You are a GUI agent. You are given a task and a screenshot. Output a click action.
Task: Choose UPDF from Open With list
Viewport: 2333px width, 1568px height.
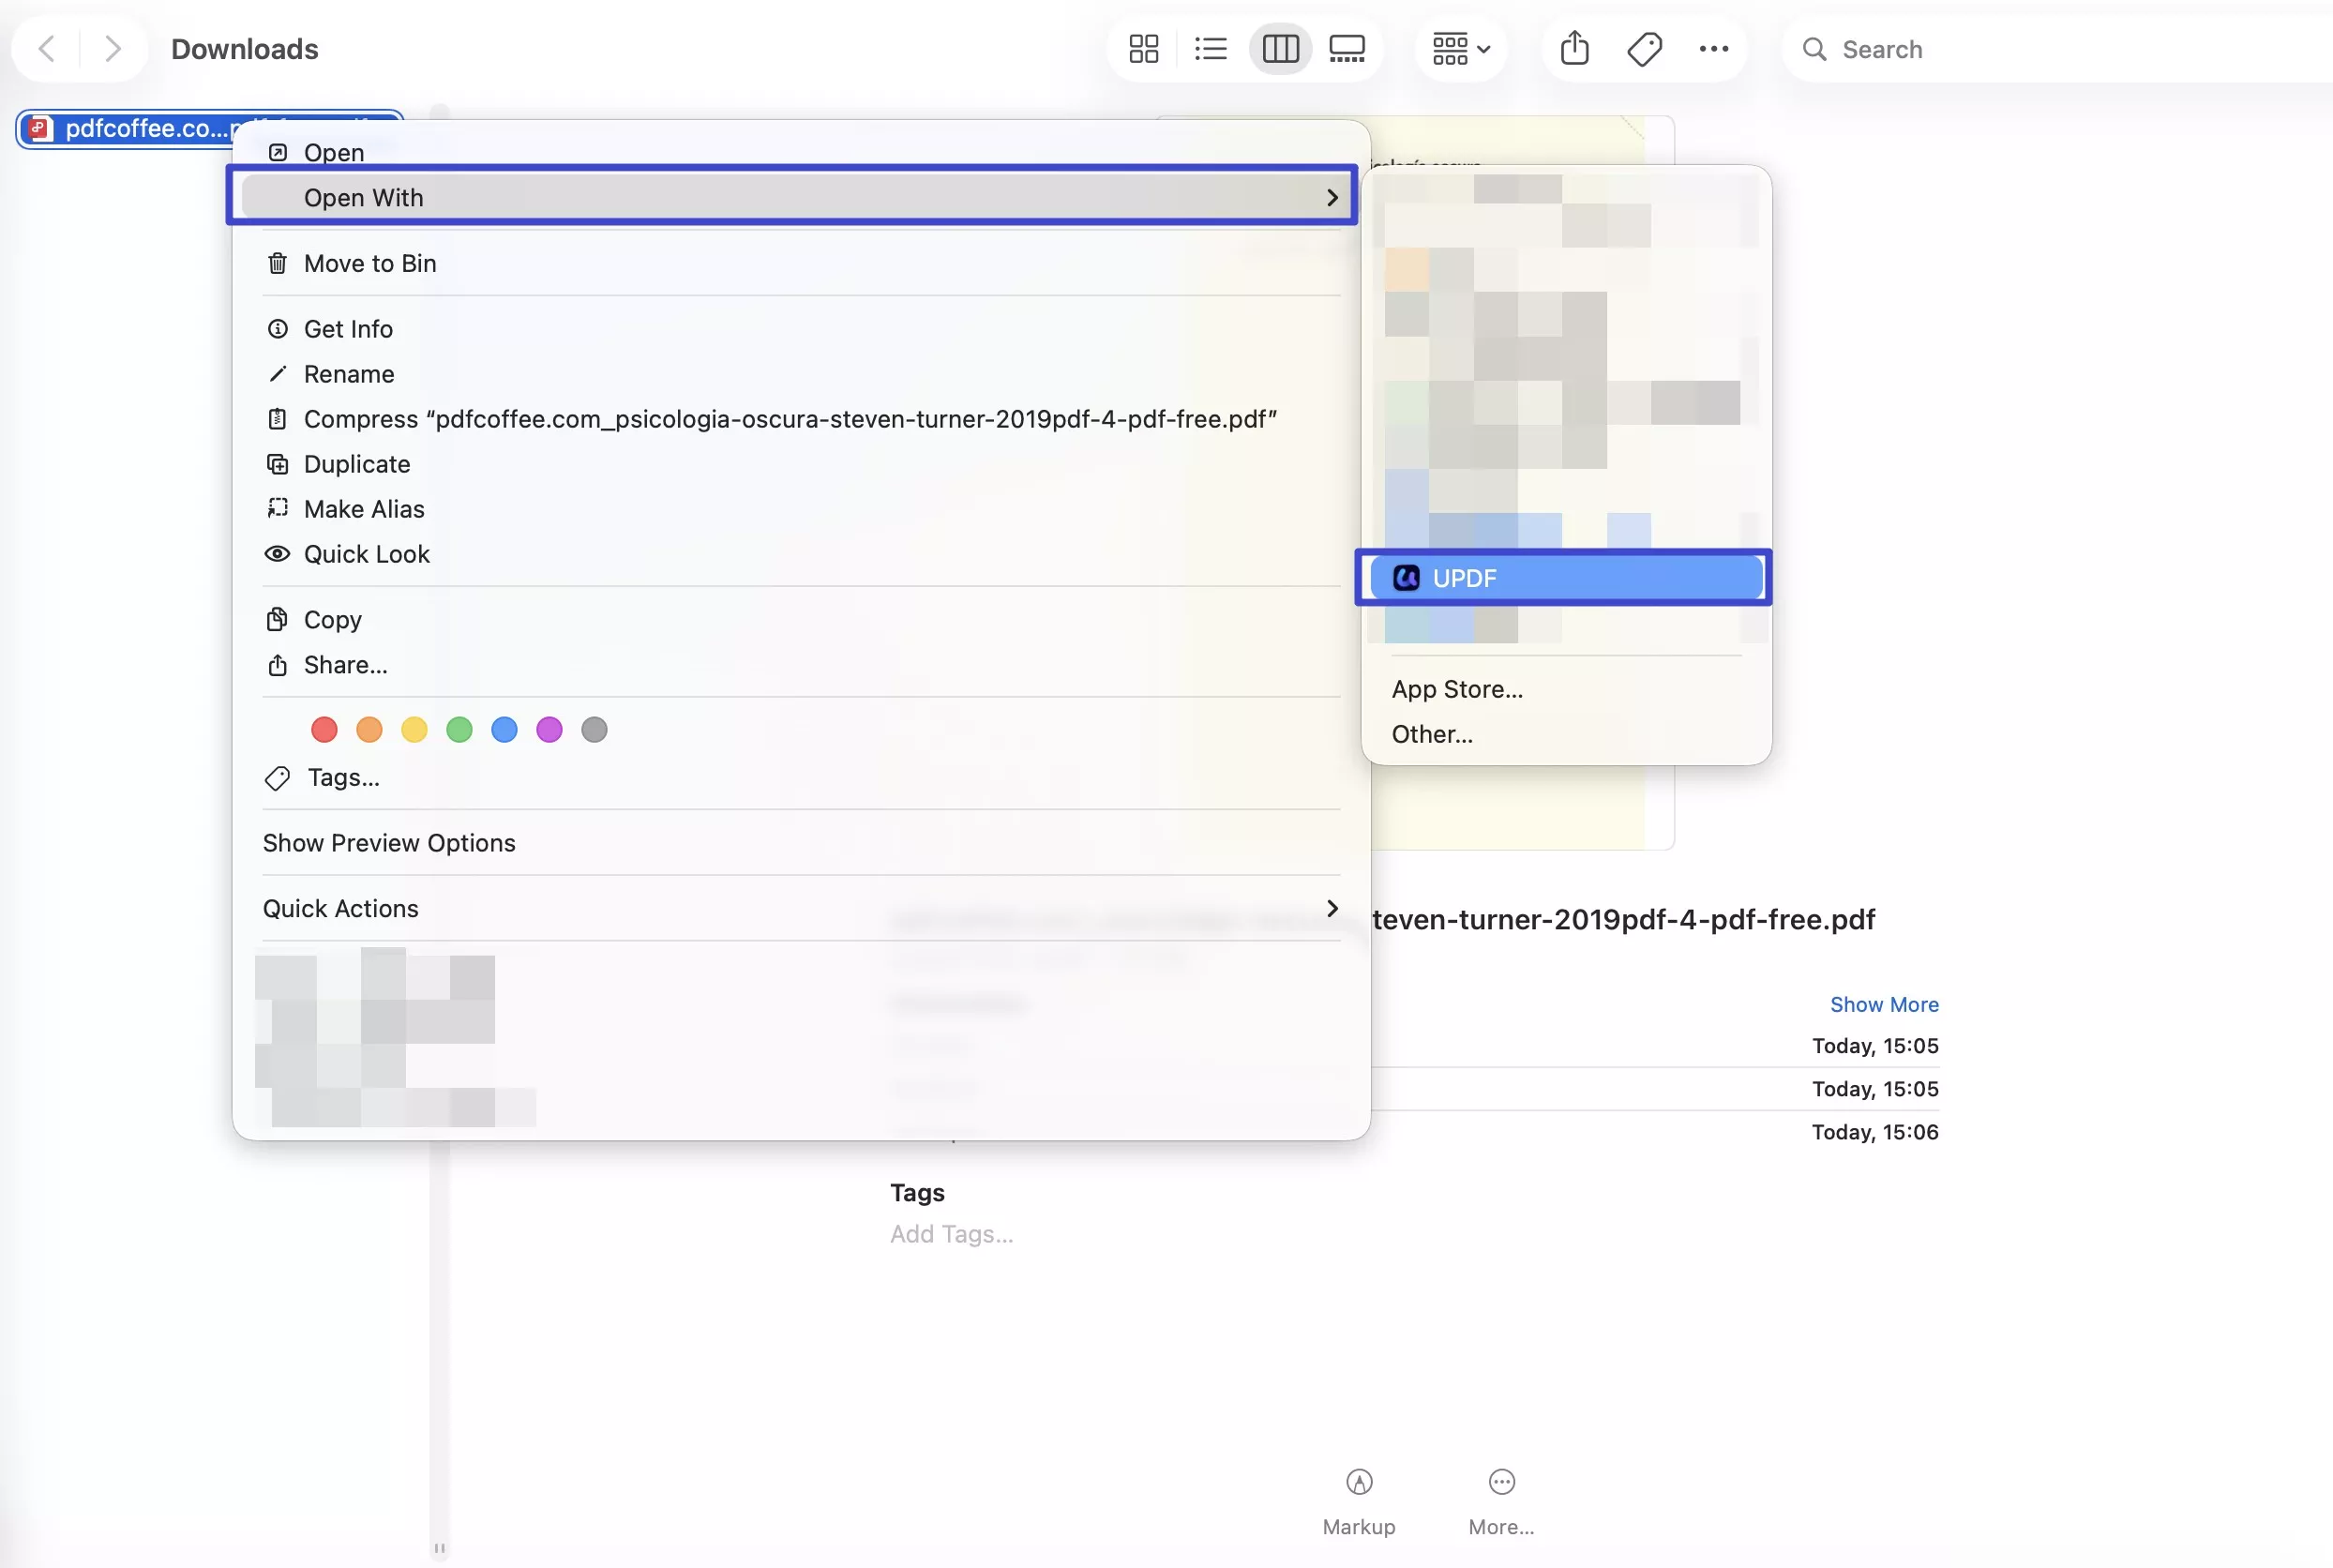pos(1563,578)
